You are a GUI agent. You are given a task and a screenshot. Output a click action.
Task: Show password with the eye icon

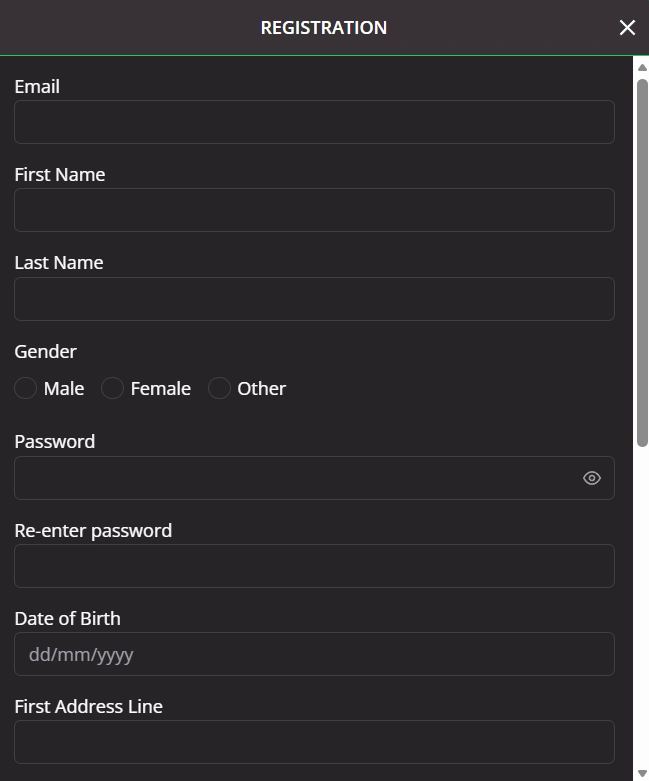[x=592, y=478]
